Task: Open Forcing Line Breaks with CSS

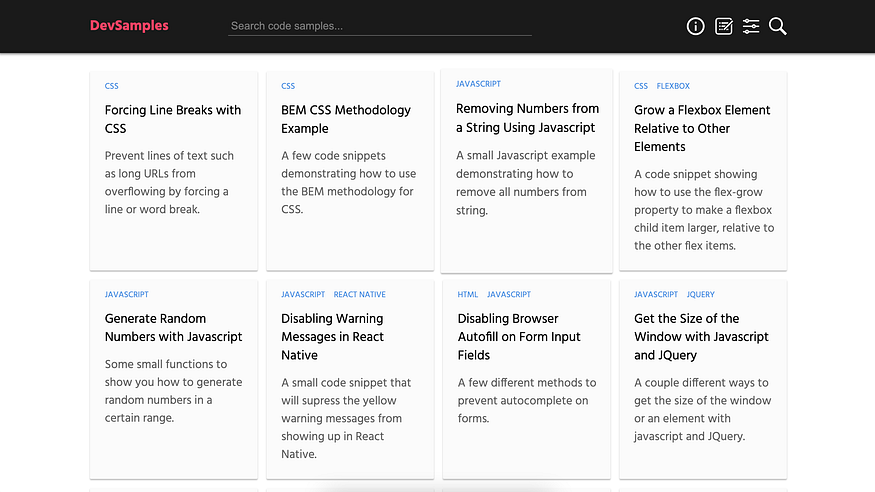Action: click(x=172, y=119)
